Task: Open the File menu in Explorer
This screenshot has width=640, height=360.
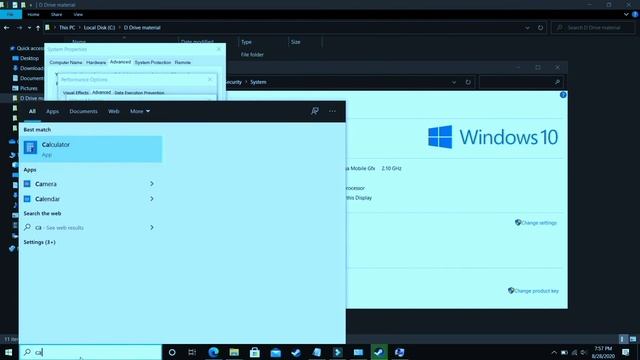Action: click(11, 14)
